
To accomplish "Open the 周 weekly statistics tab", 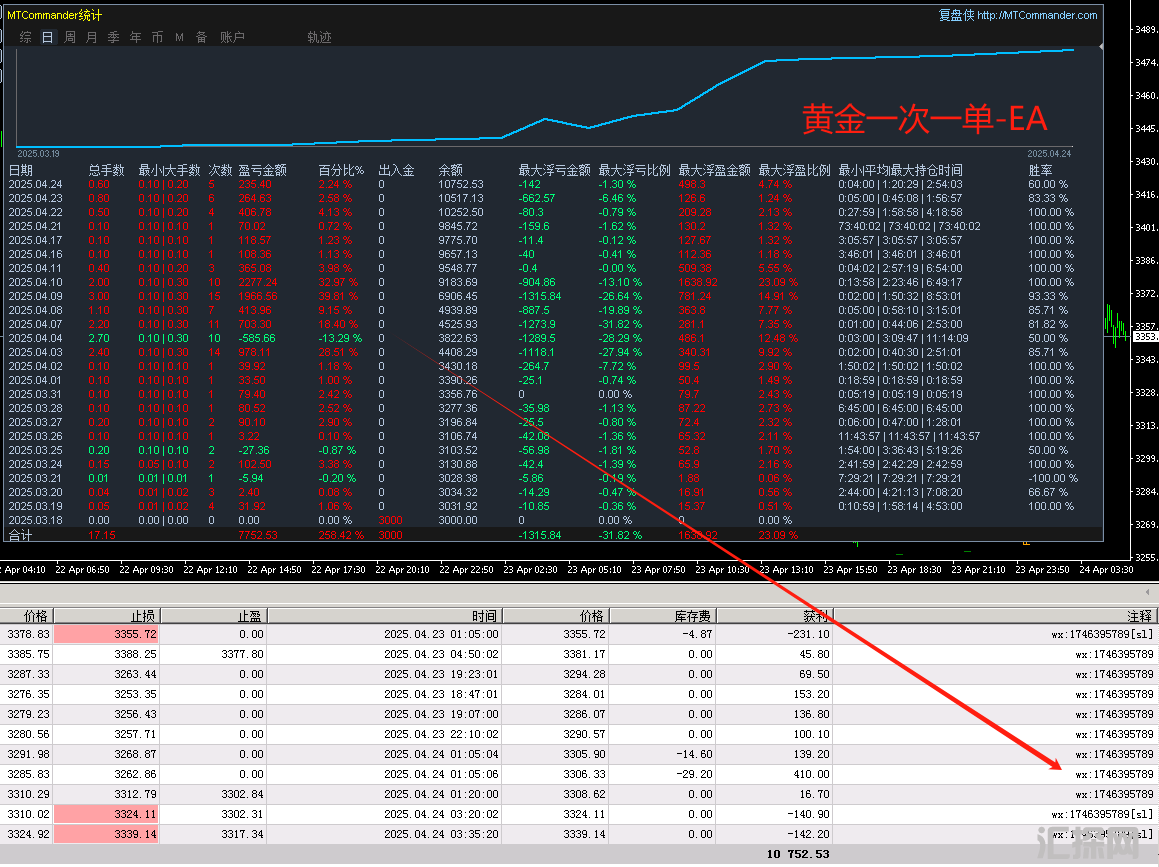I will [69, 37].
